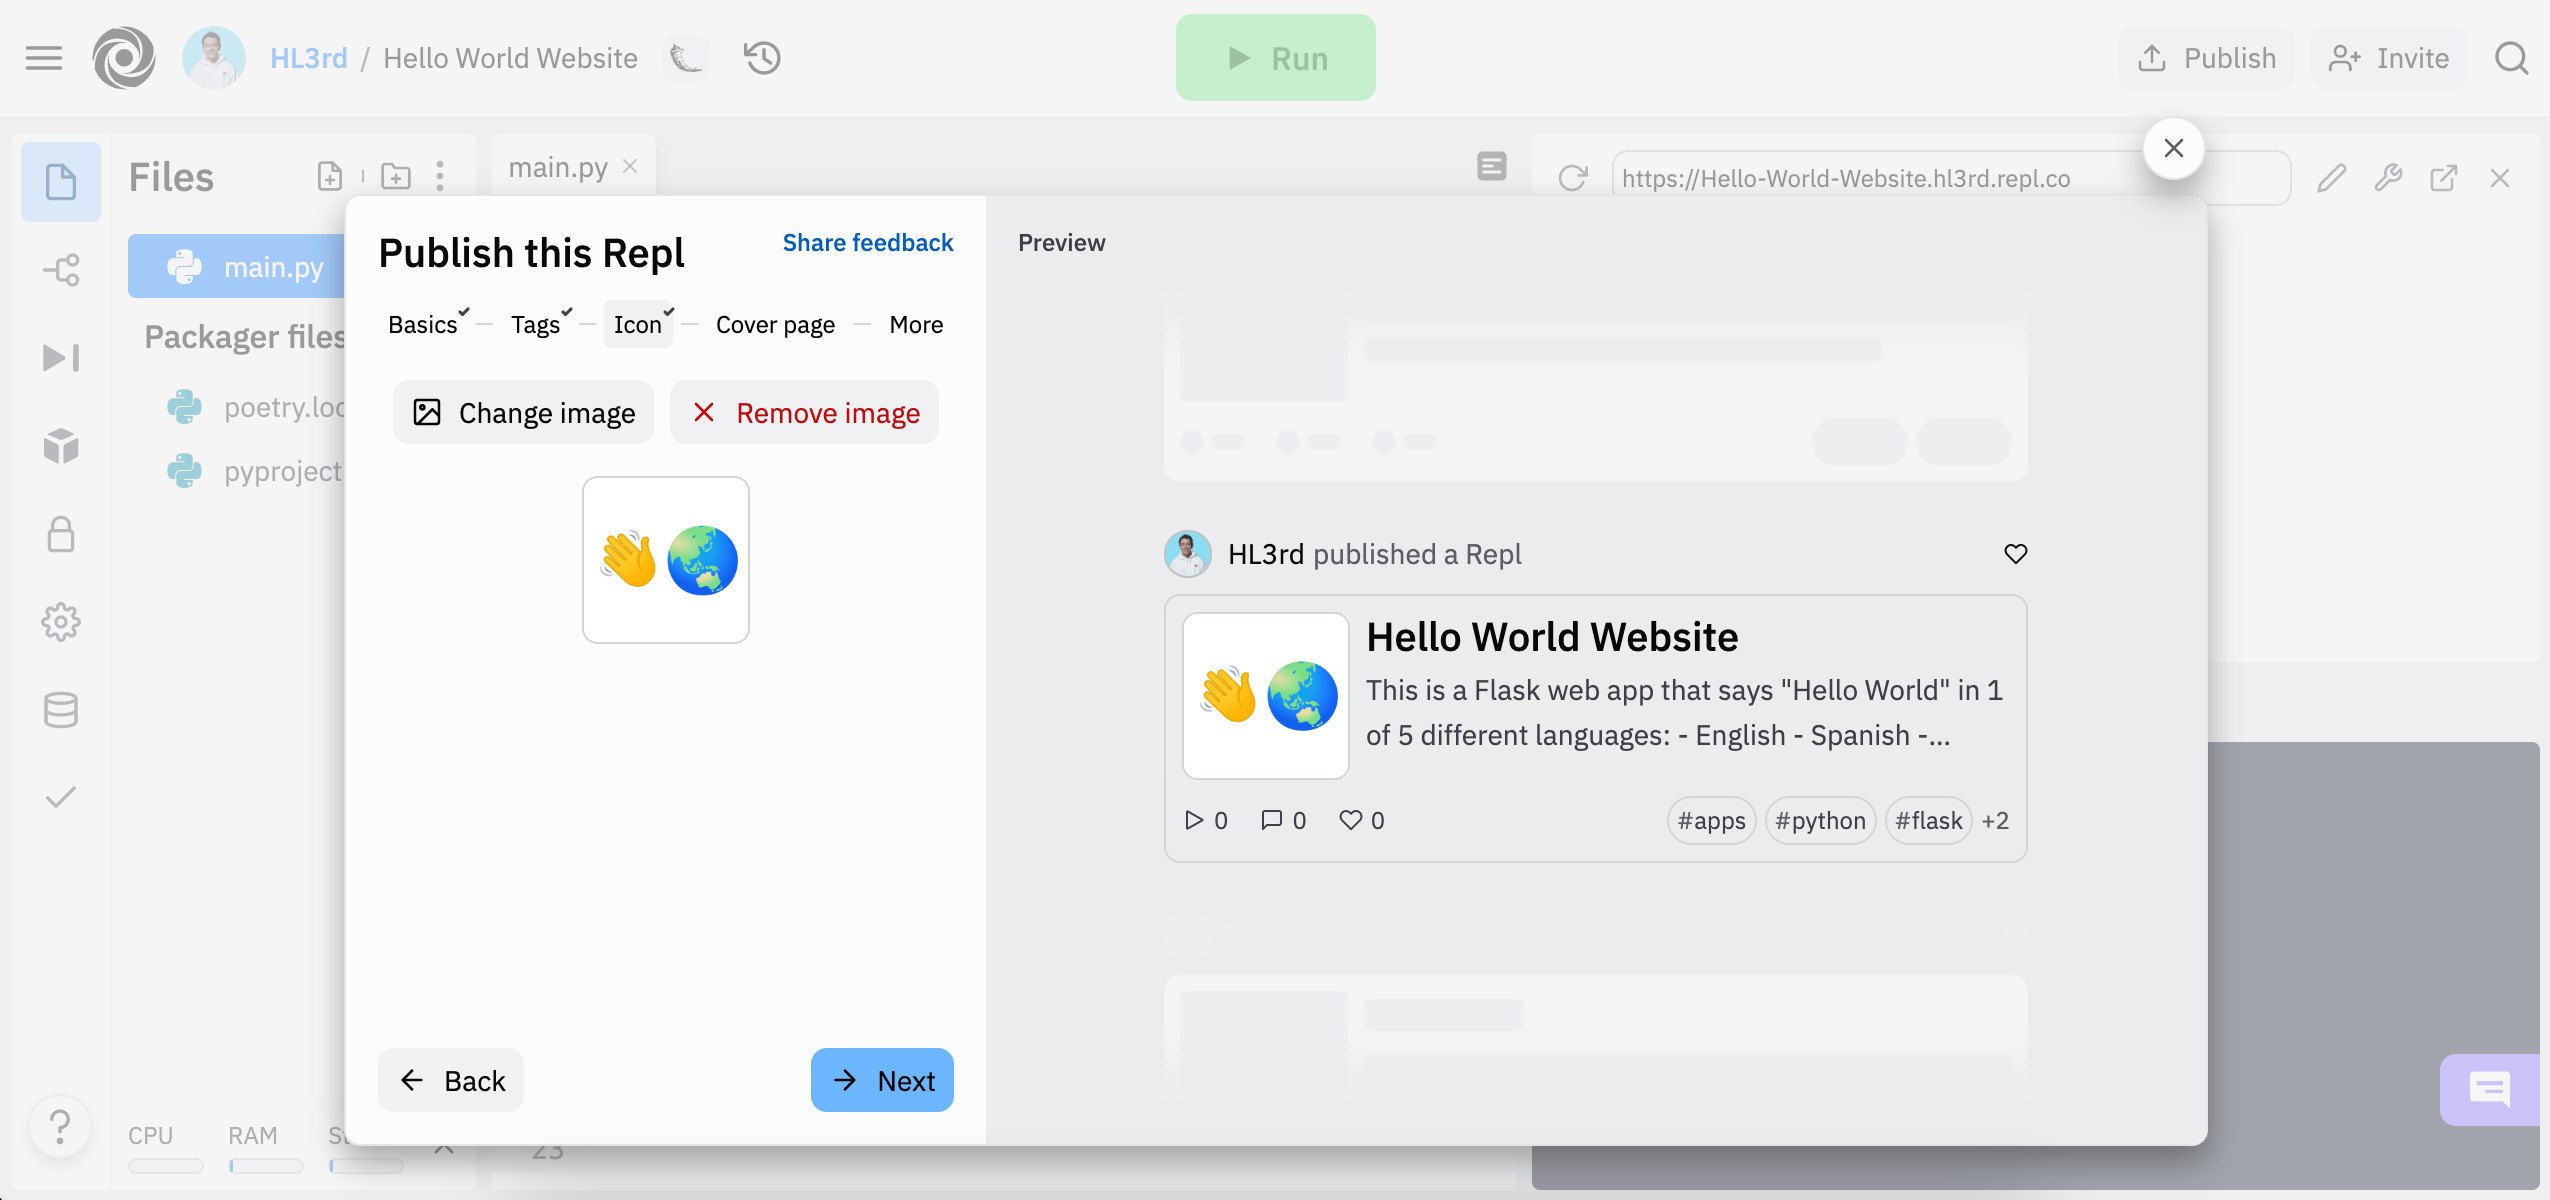Viewport: 2550px width, 1200px height.
Task: Click the waving hand globe icon thumbnail
Action: click(666, 560)
